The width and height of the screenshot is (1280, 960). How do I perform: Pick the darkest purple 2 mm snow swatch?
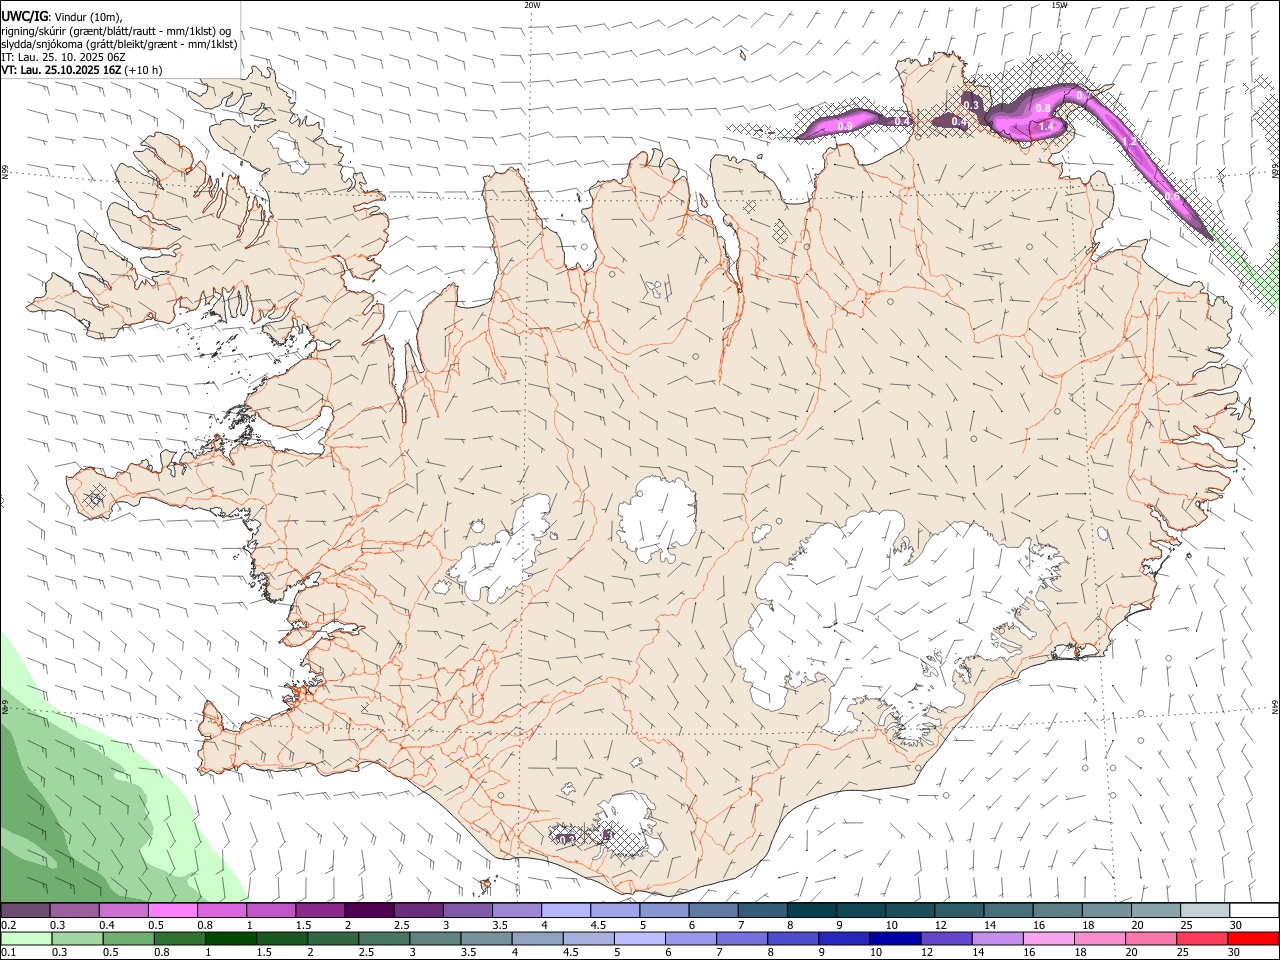tap(369, 910)
